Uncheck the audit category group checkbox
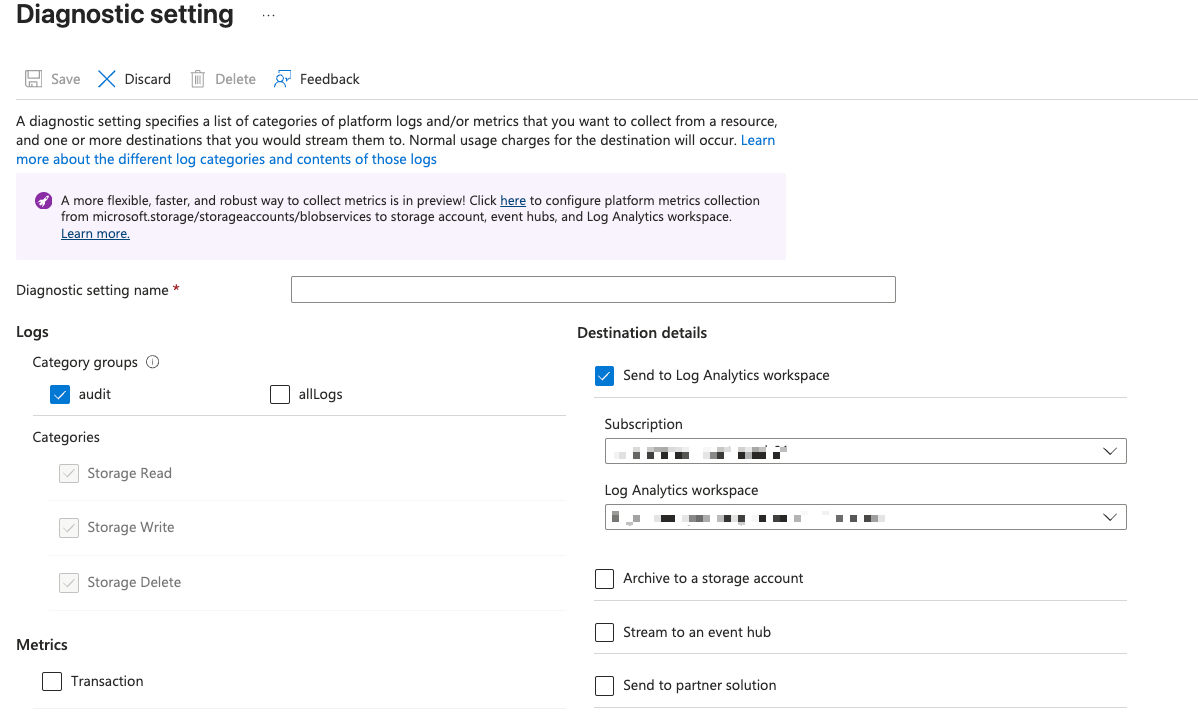Viewport: 1198px width, 728px height. tap(60, 394)
